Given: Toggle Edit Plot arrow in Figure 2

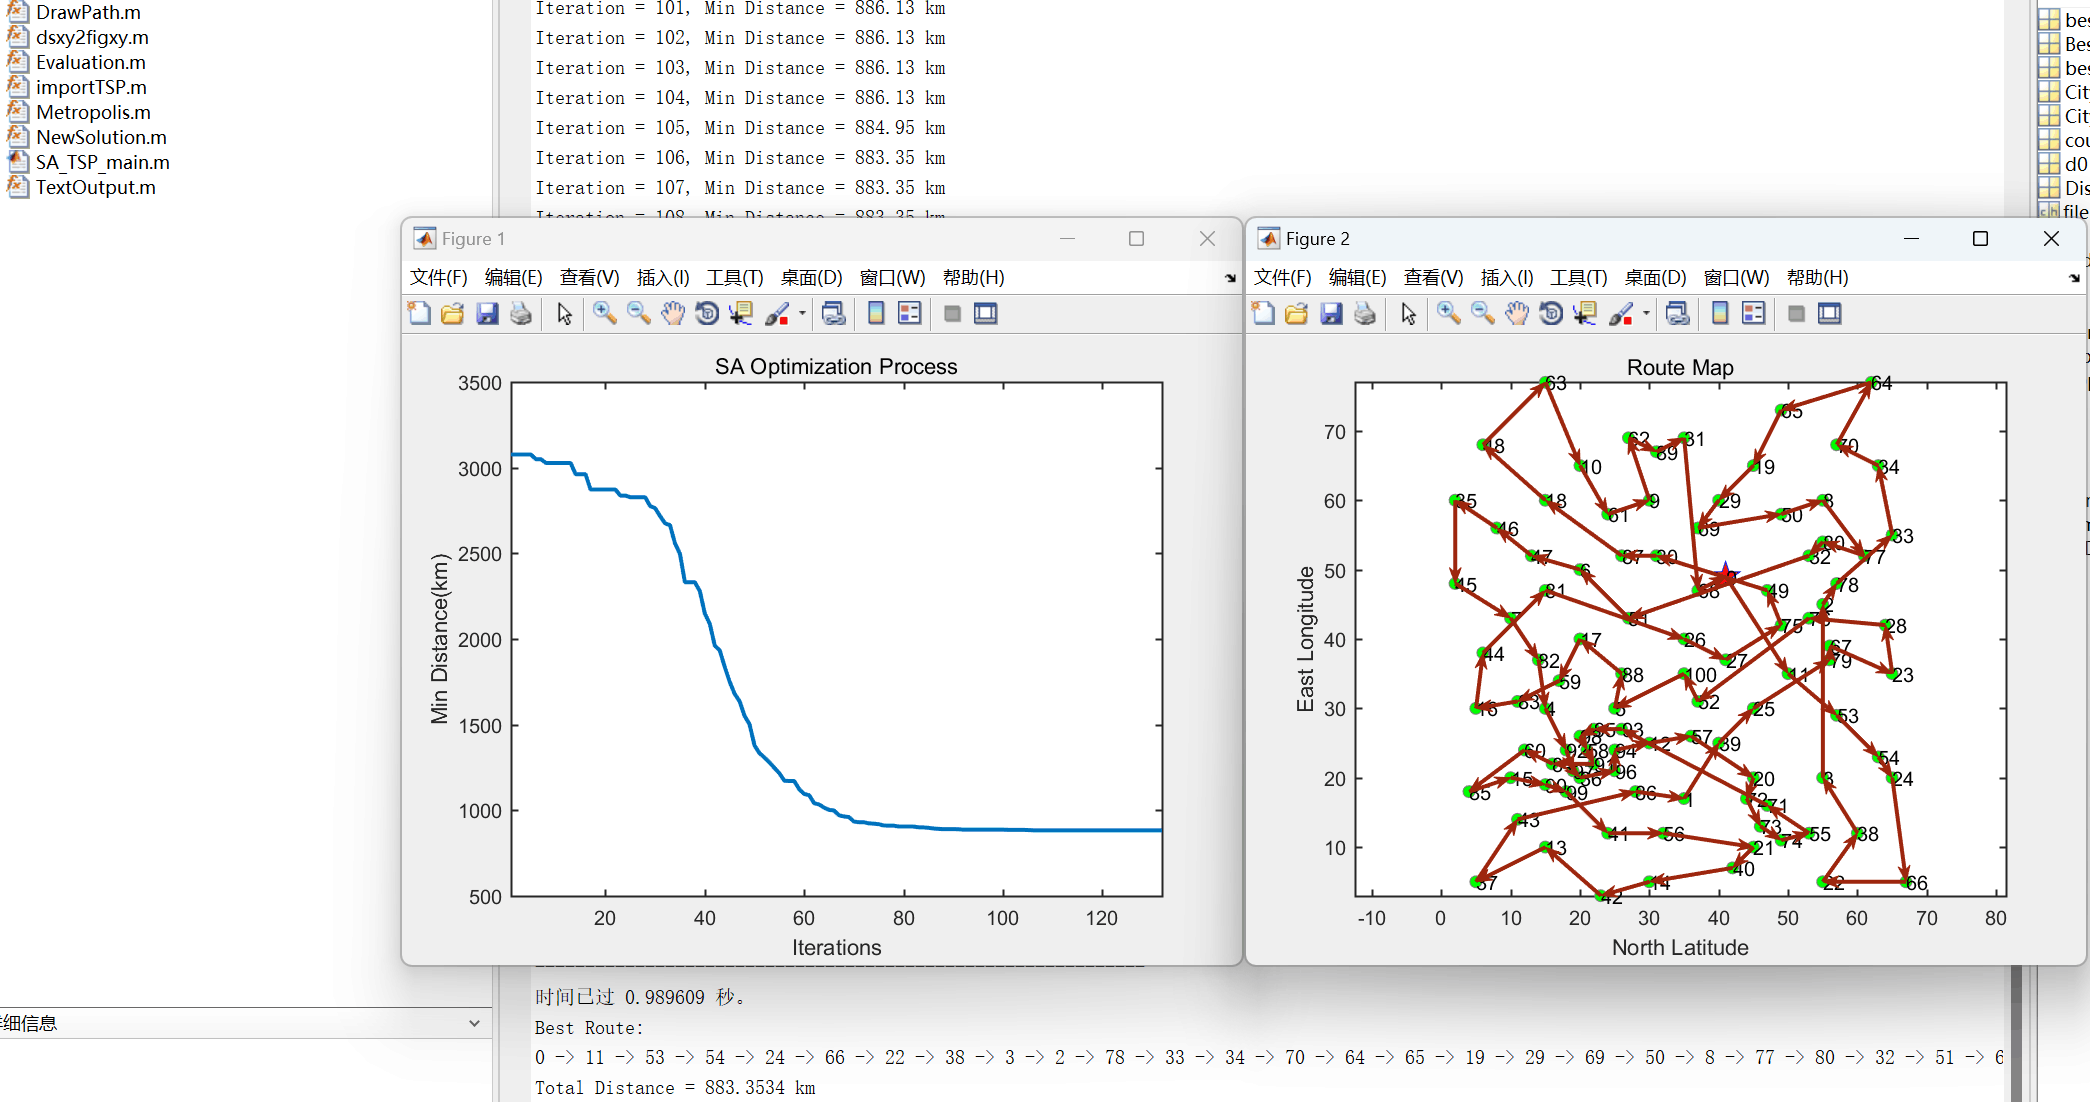Looking at the screenshot, I should pyautogui.click(x=1409, y=314).
